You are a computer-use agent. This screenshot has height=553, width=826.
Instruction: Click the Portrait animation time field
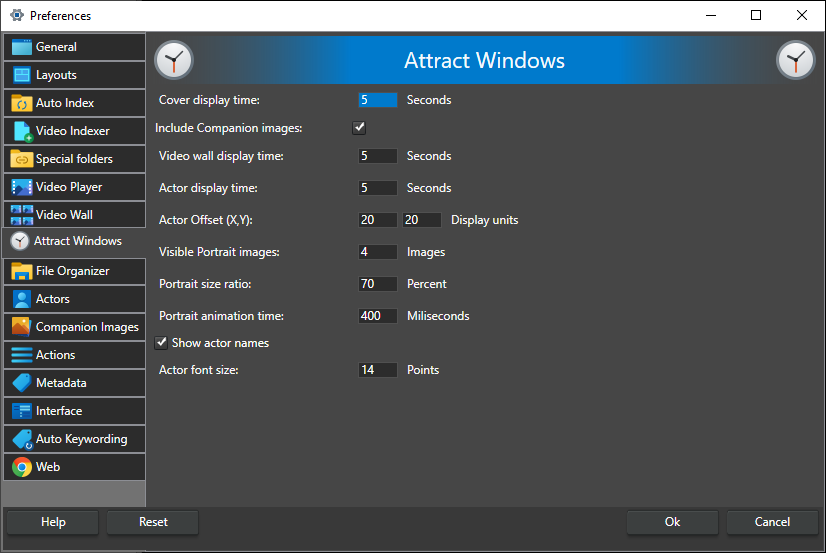click(x=378, y=316)
